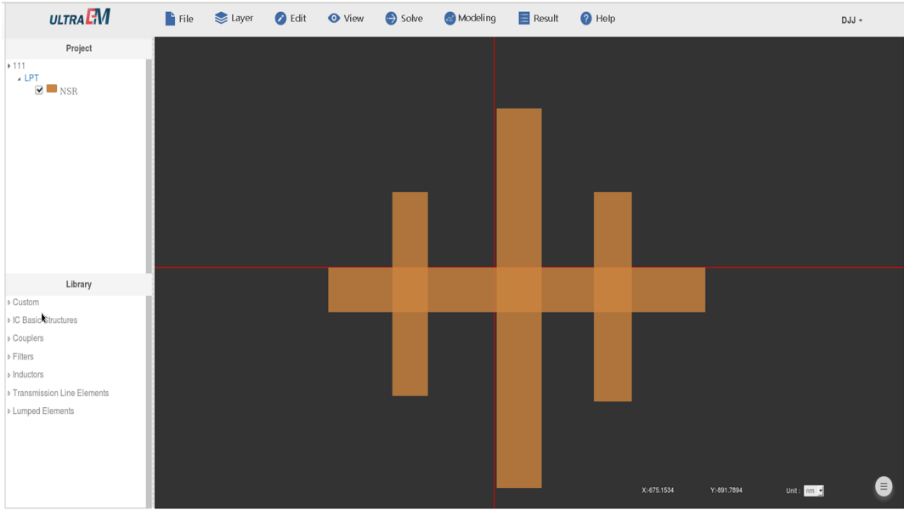Click the File document icon

[170, 19]
